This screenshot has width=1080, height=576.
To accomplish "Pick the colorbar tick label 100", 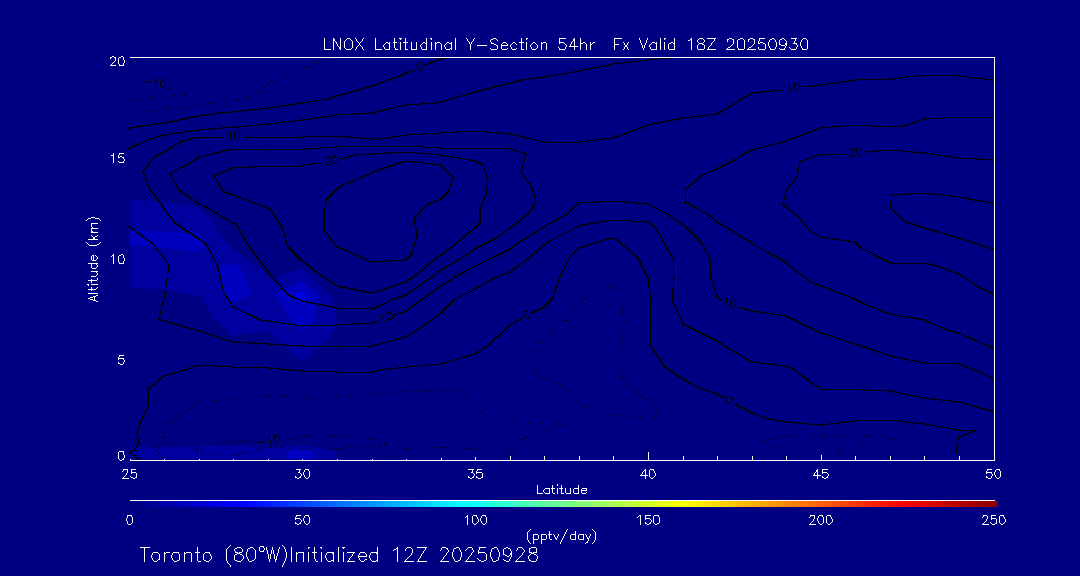I will (475, 520).
